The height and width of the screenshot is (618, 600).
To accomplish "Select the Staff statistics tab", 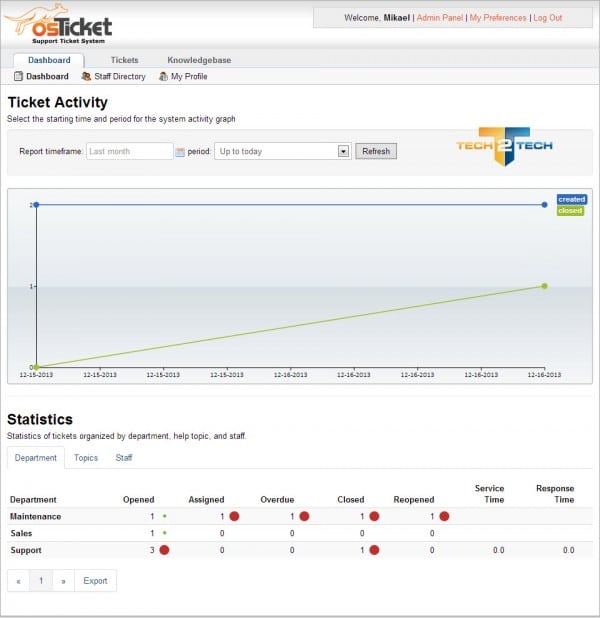I will pyautogui.click(x=123, y=458).
